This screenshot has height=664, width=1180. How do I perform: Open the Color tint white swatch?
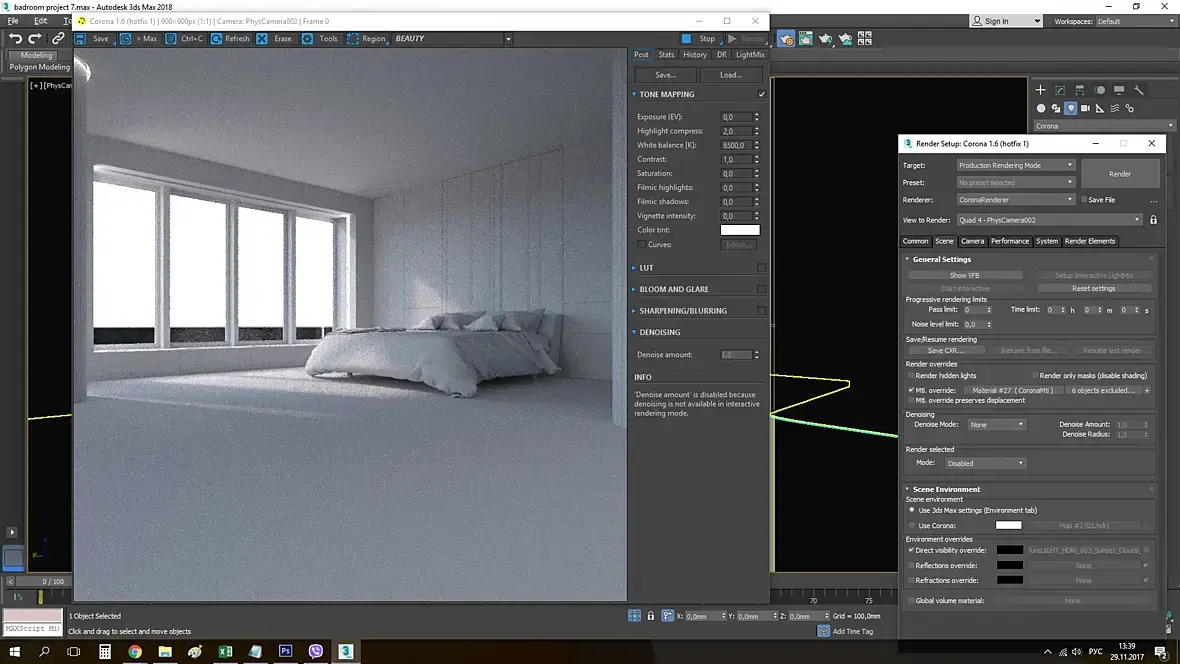pos(740,230)
